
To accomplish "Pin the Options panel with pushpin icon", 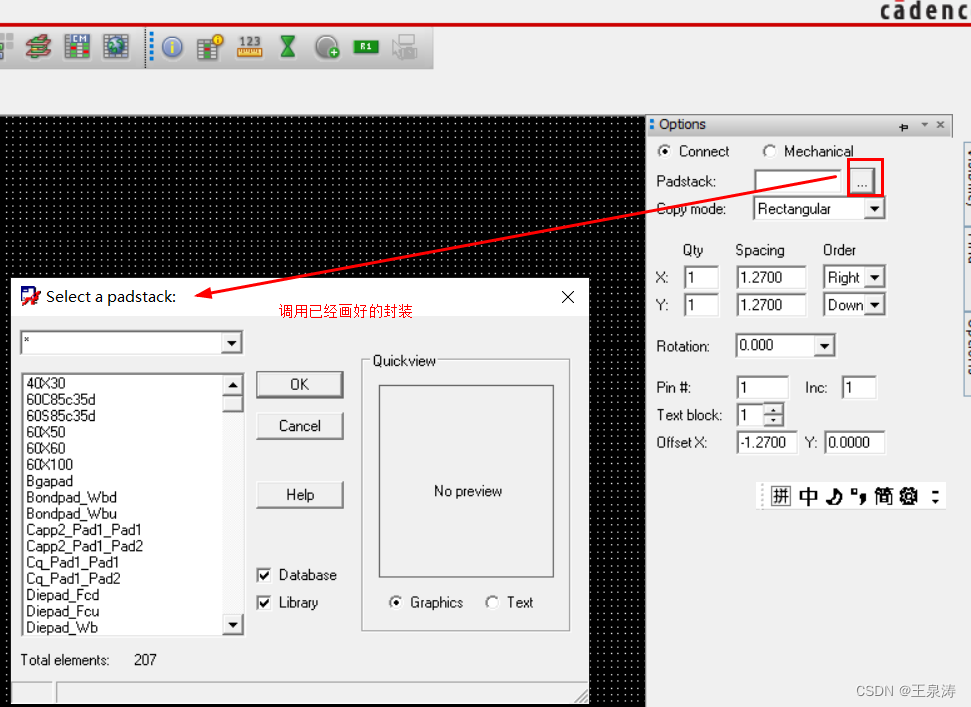I will pos(904,125).
